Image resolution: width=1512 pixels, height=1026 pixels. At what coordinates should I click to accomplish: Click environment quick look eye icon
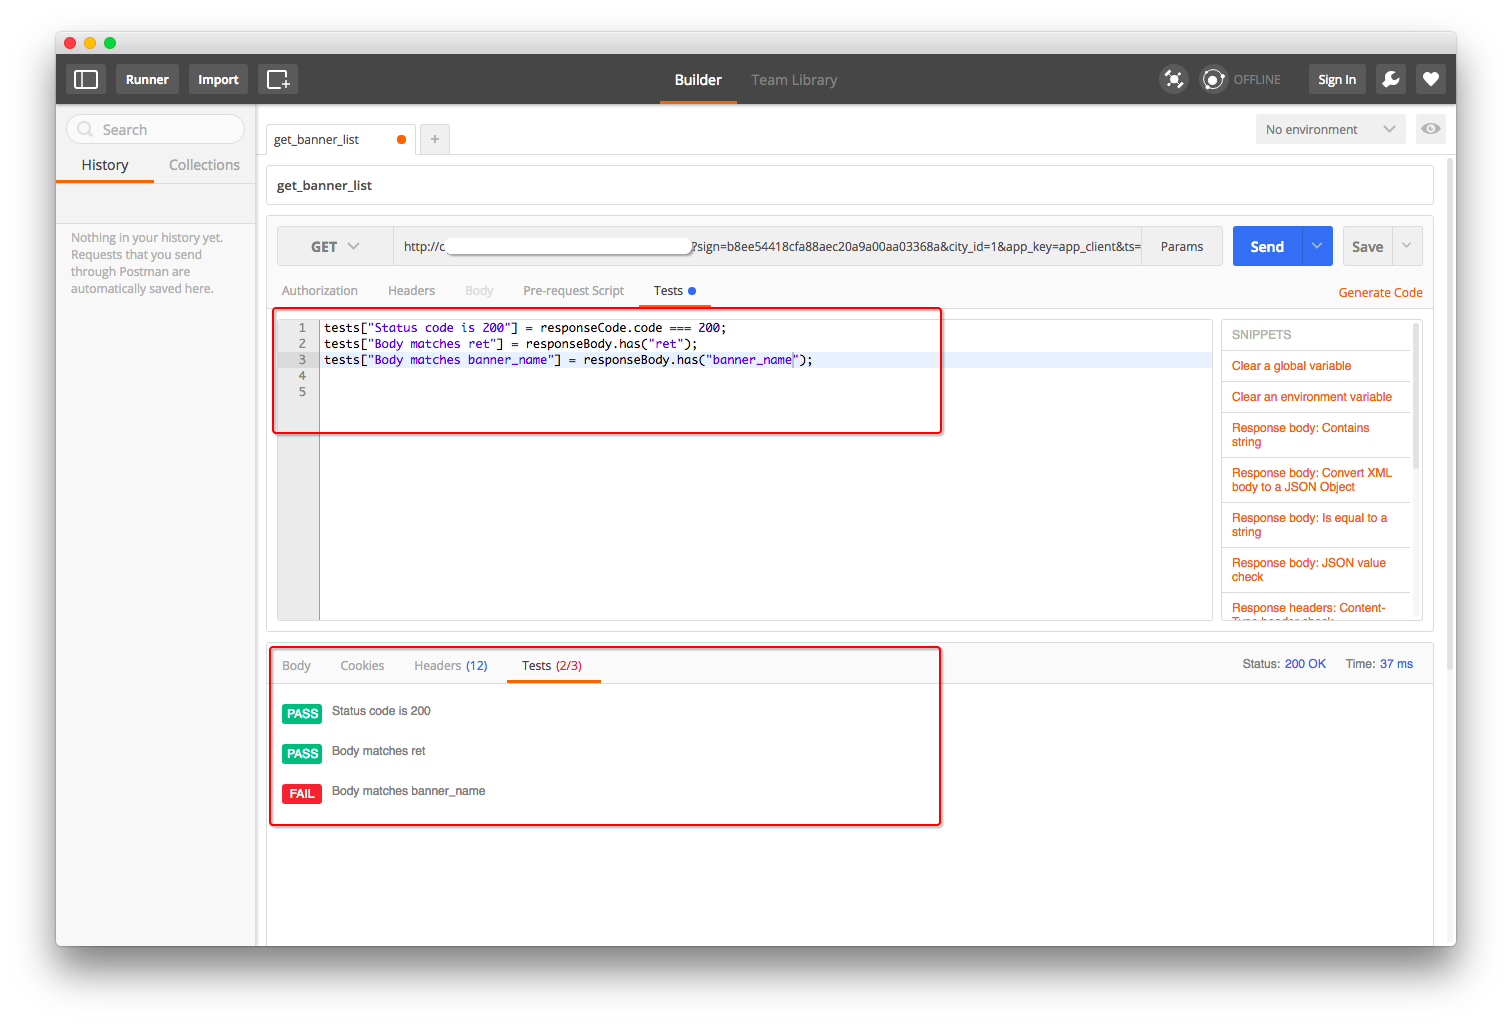[1431, 129]
